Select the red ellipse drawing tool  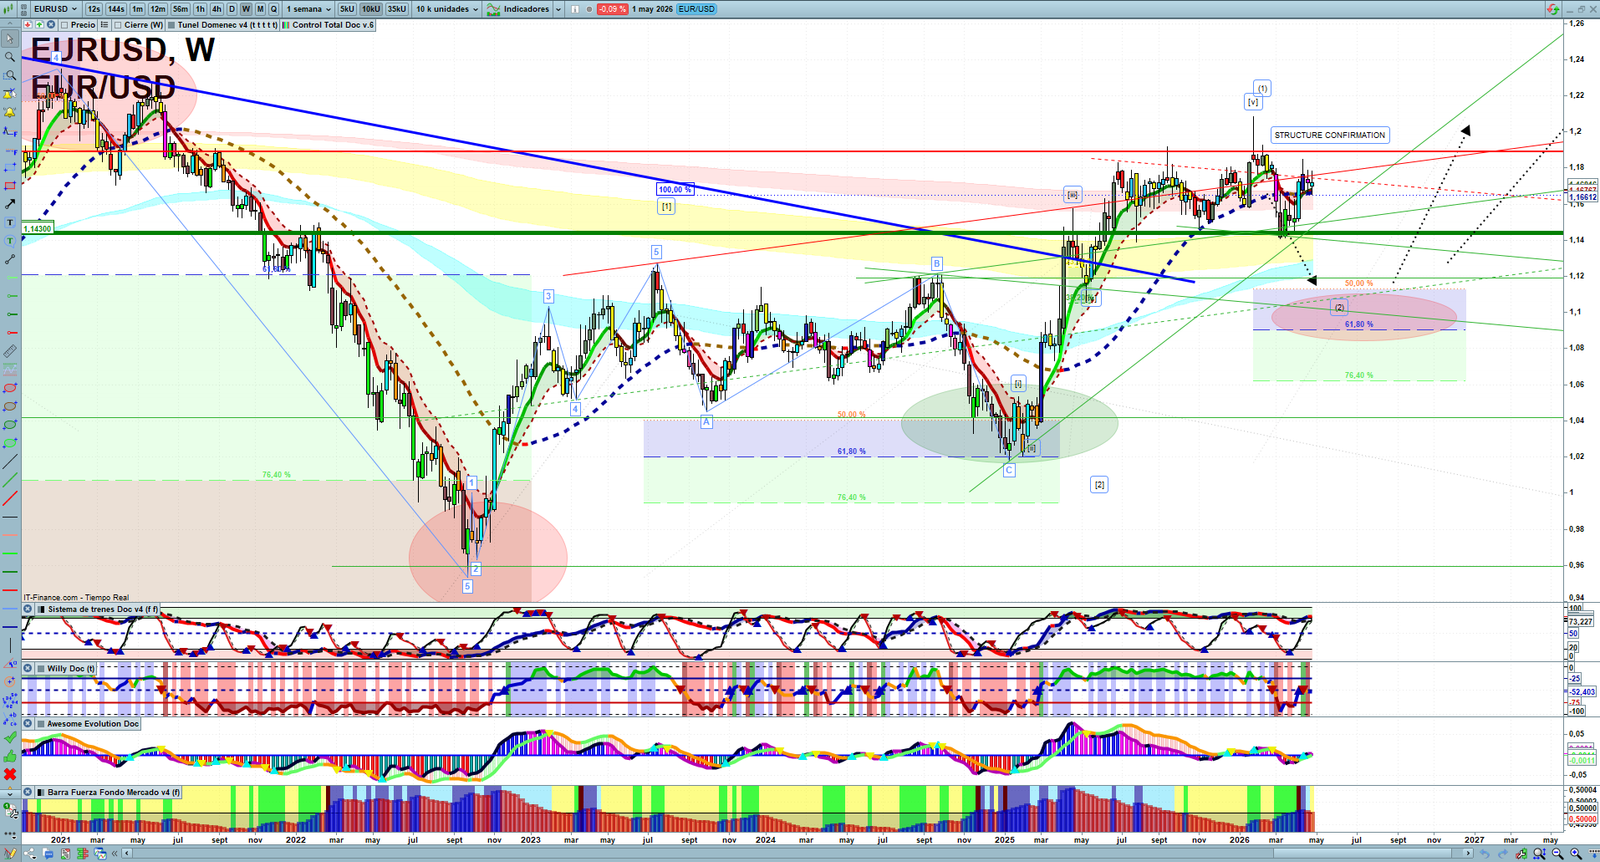(9, 388)
